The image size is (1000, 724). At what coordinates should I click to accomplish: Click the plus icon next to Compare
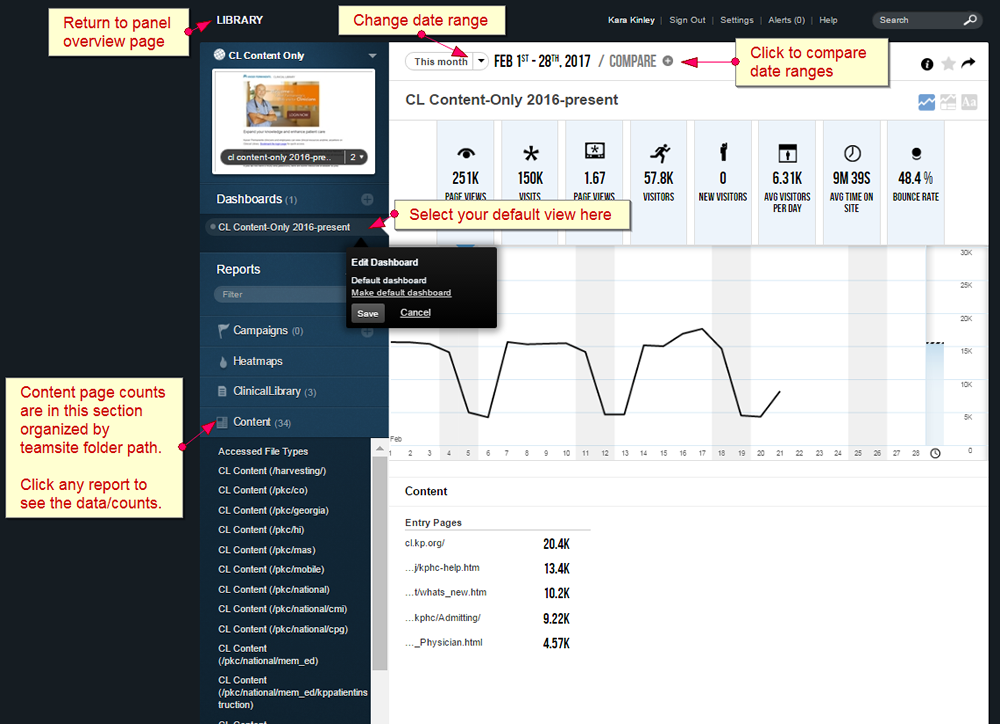[668, 62]
